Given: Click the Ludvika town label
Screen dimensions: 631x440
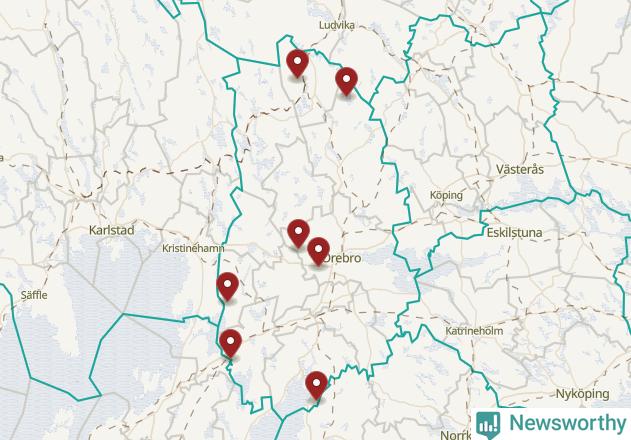Looking at the screenshot, I should point(337,25).
